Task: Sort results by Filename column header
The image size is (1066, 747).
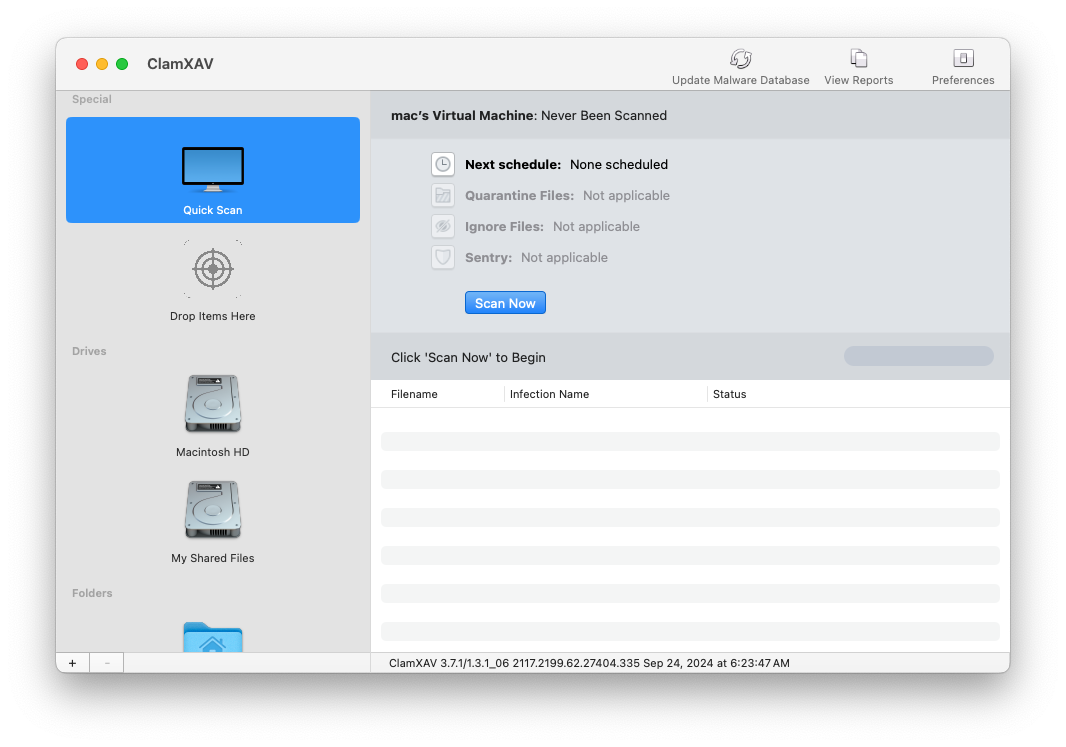Action: point(415,394)
